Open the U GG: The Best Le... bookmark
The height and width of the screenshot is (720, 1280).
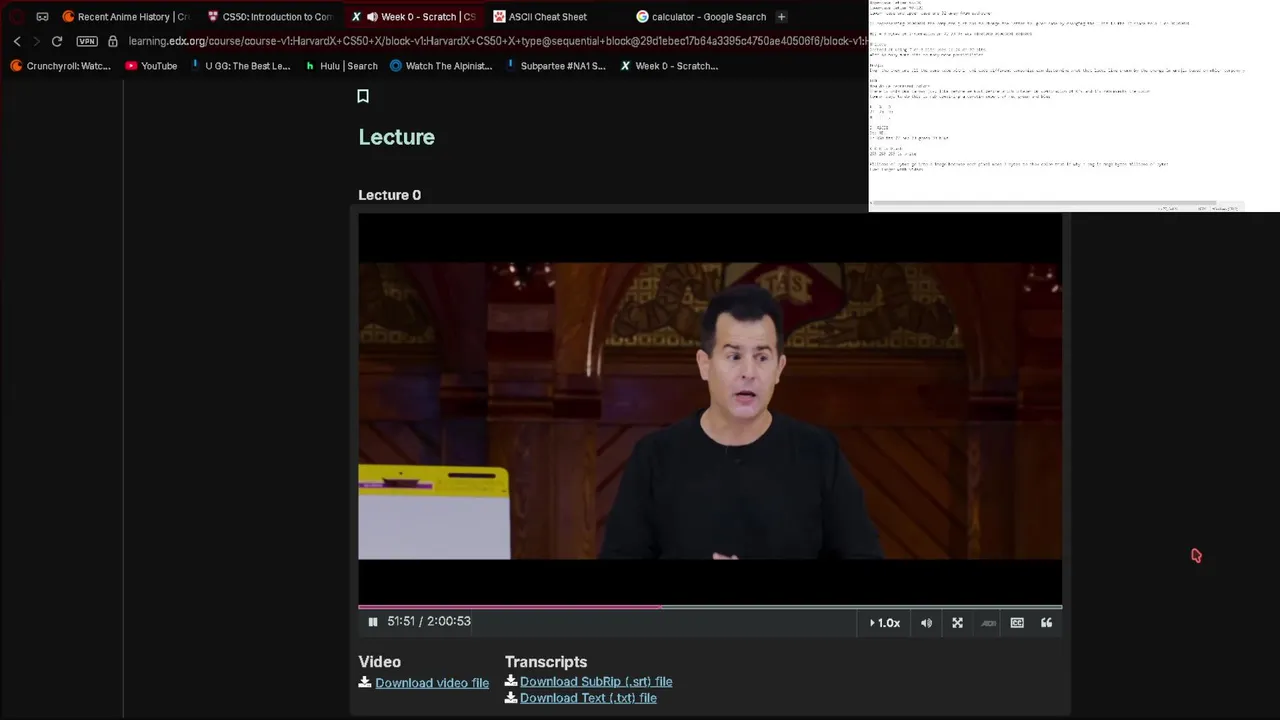[x=240, y=66]
